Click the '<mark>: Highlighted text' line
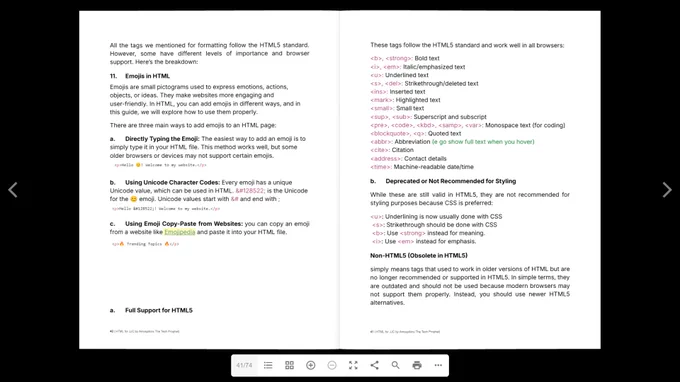The width and height of the screenshot is (680, 382). [x=405, y=100]
